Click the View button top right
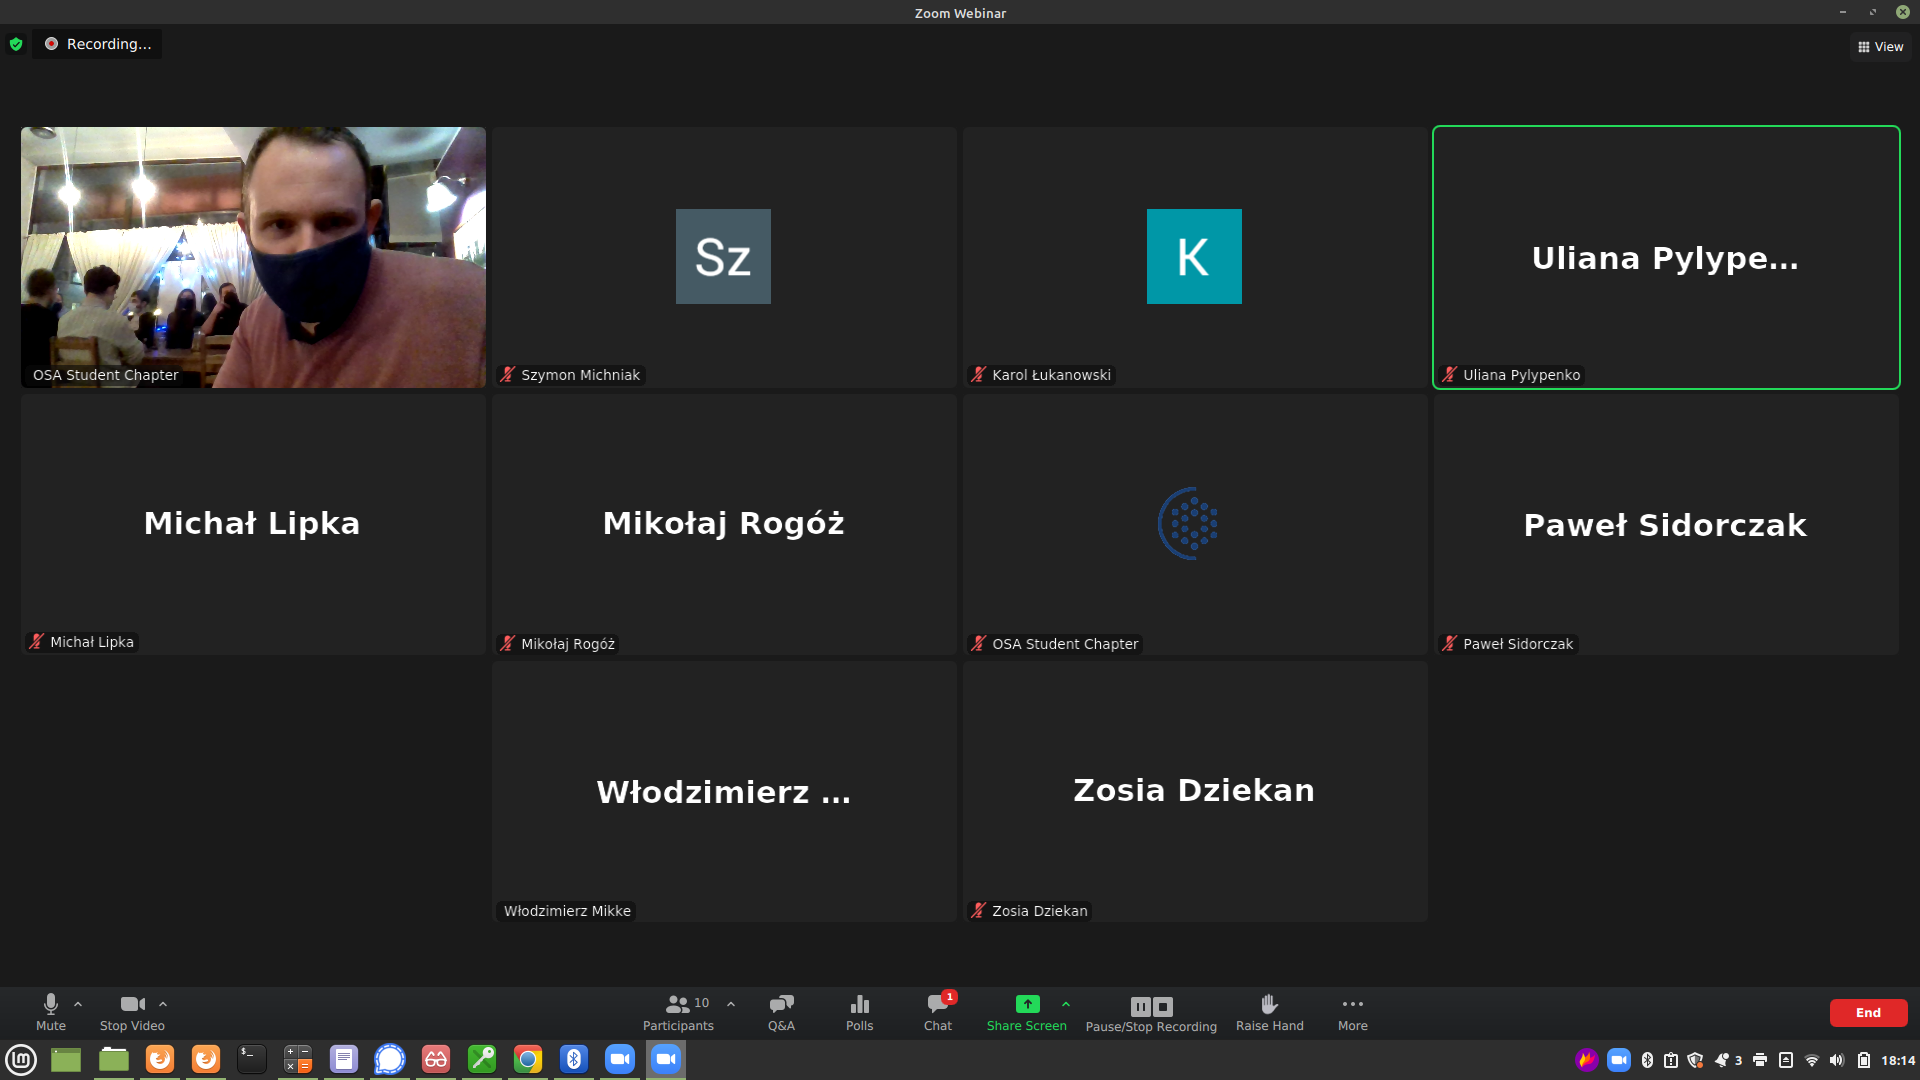 coord(1879,46)
